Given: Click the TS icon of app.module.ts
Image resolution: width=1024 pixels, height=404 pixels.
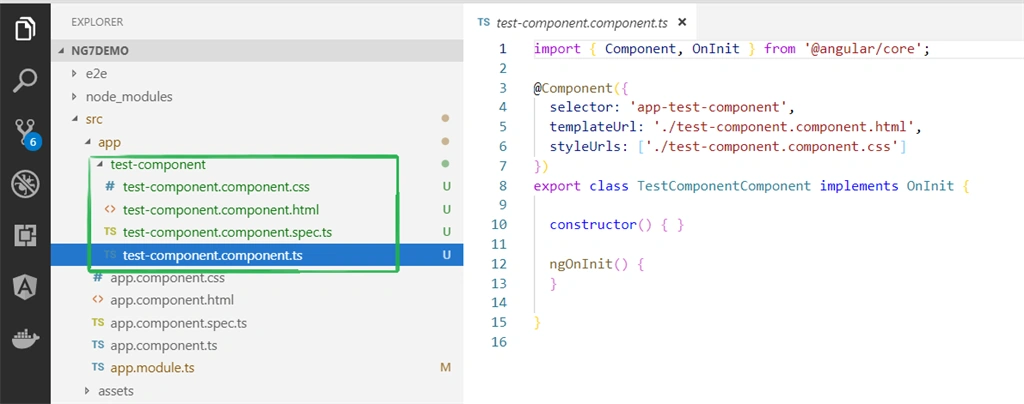Looking at the screenshot, I should [98, 367].
